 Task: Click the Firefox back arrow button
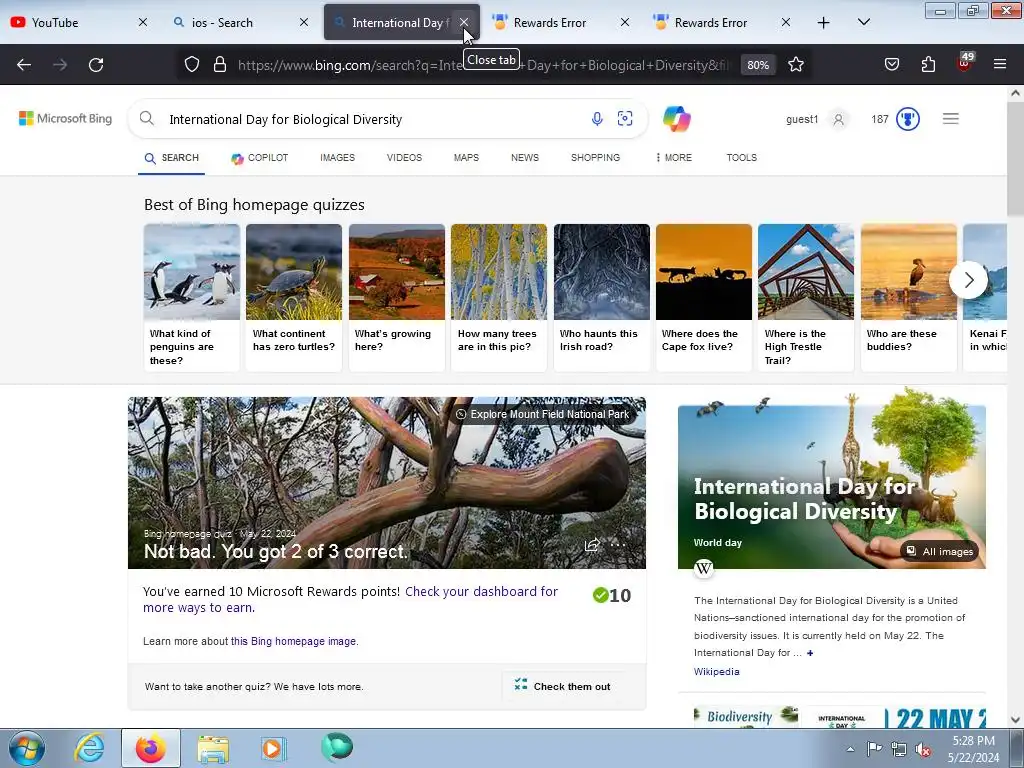click(x=24, y=65)
